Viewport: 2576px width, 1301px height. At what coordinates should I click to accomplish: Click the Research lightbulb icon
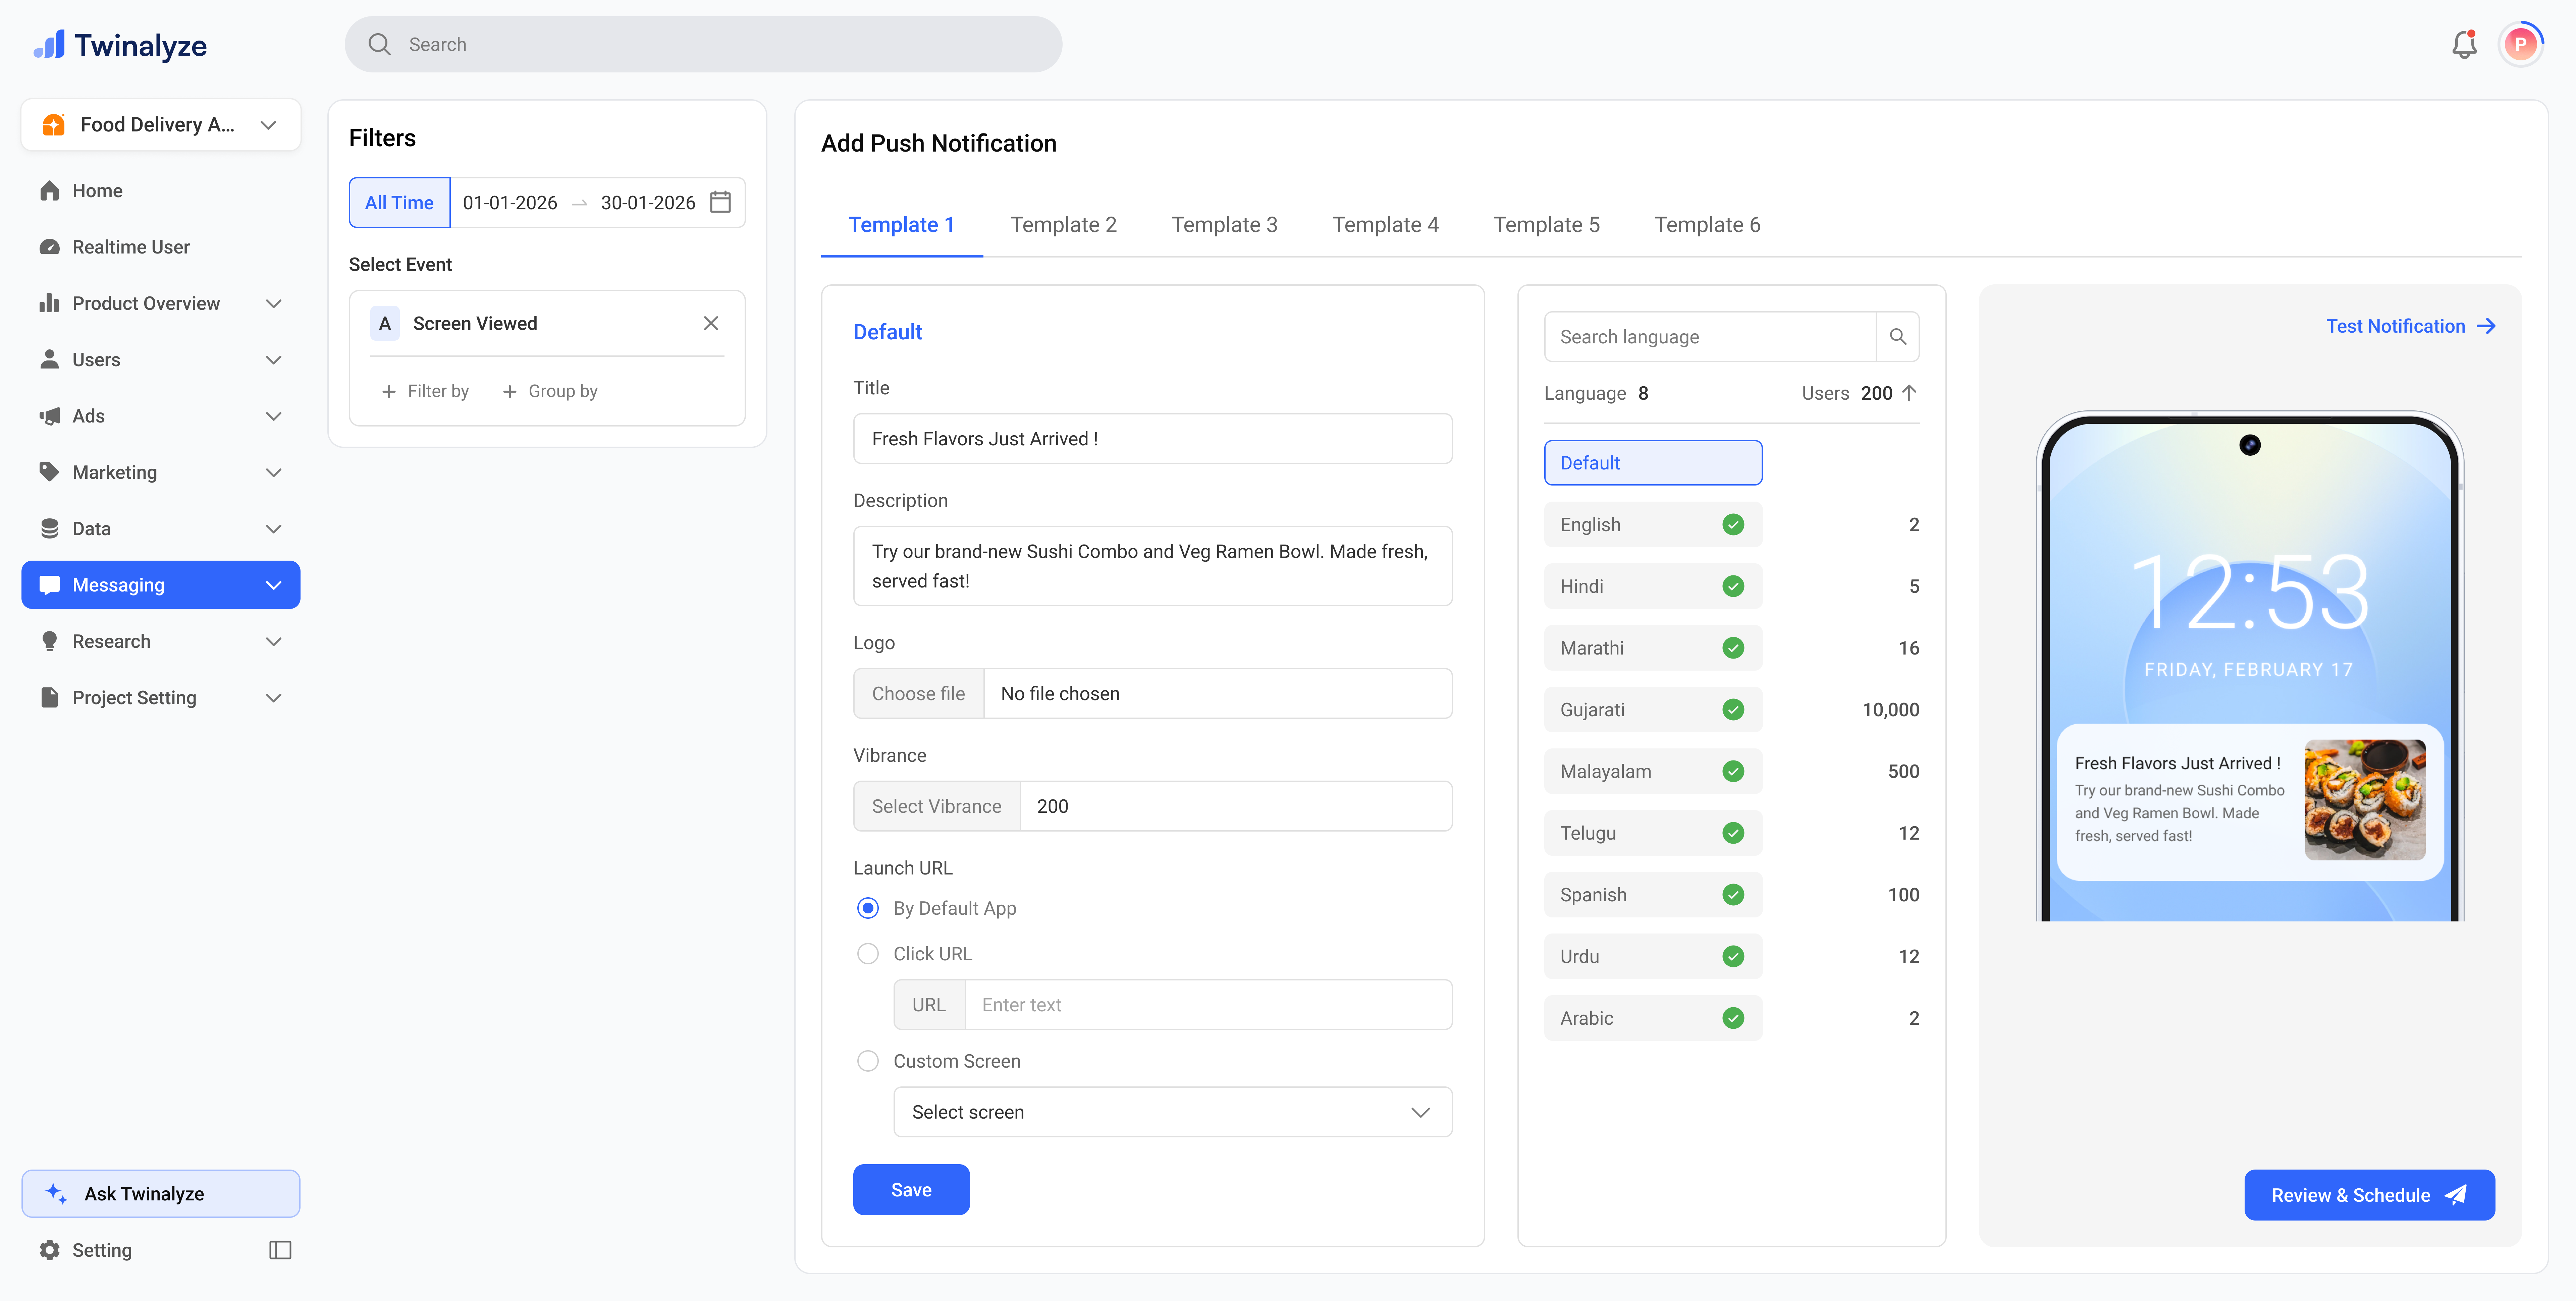point(49,641)
